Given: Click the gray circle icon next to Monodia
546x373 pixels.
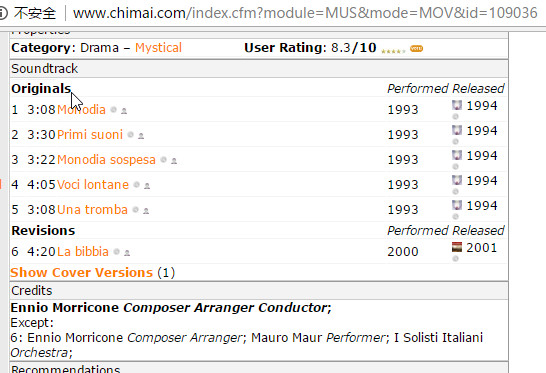Looking at the screenshot, I should pyautogui.click(x=114, y=110).
